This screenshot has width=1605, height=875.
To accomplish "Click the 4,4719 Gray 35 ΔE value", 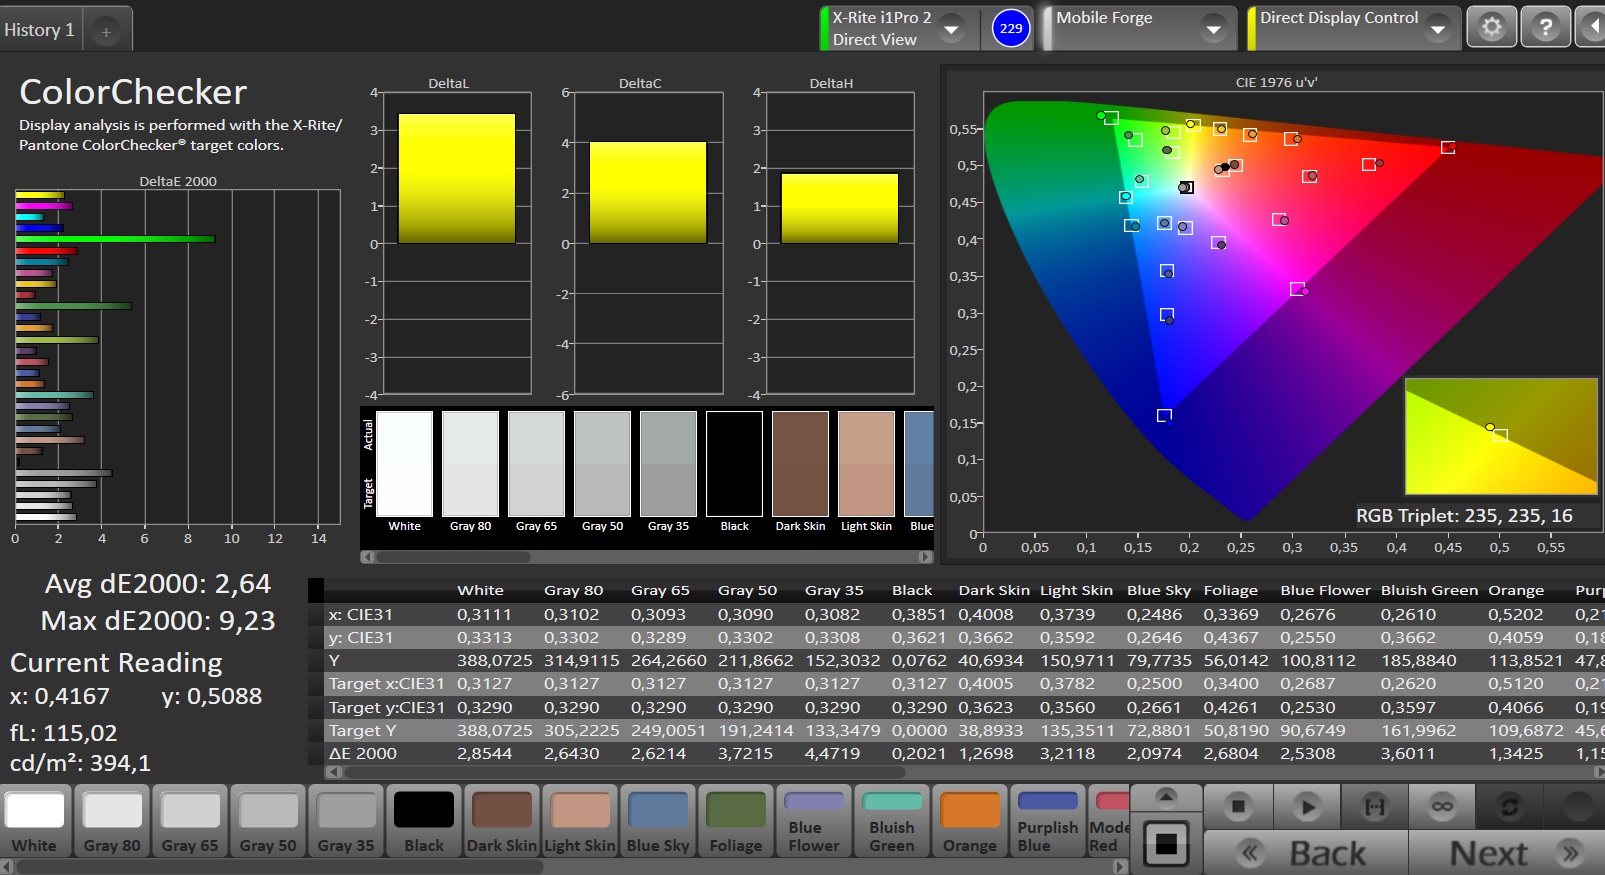I will 832,754.
